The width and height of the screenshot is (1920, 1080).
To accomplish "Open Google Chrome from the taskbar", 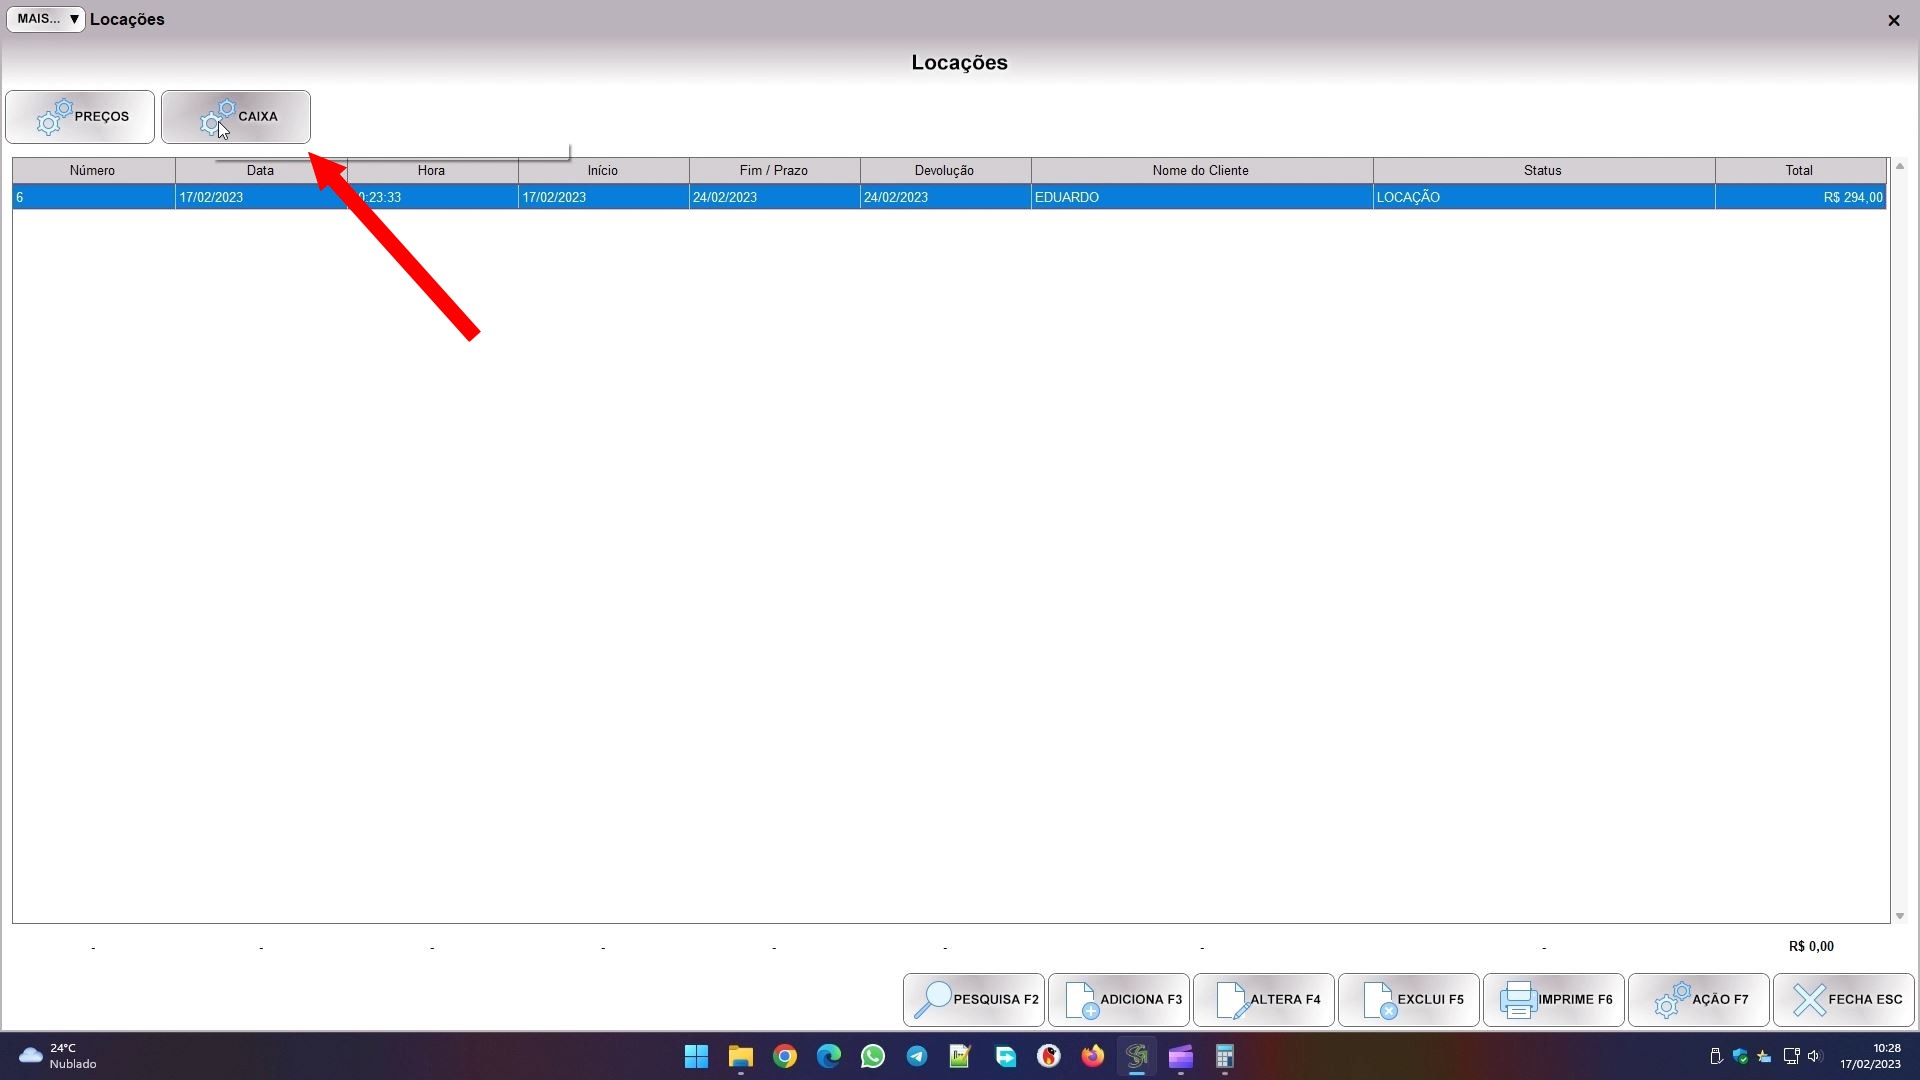I will click(x=785, y=1056).
